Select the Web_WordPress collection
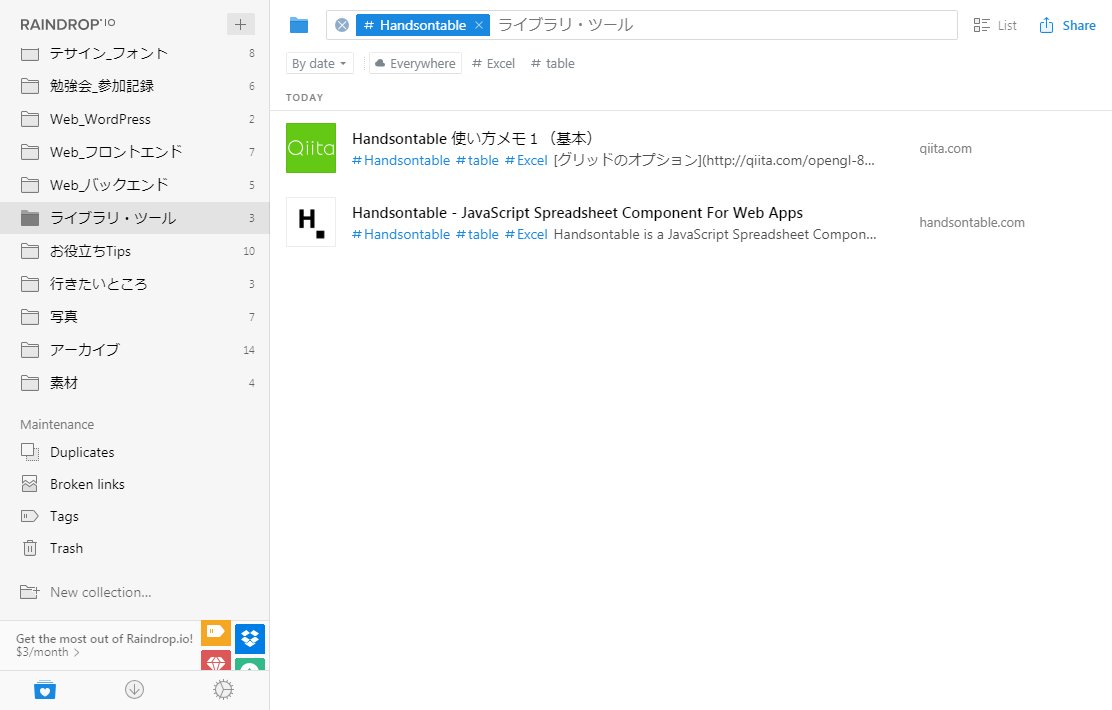The image size is (1112, 710). point(135,119)
